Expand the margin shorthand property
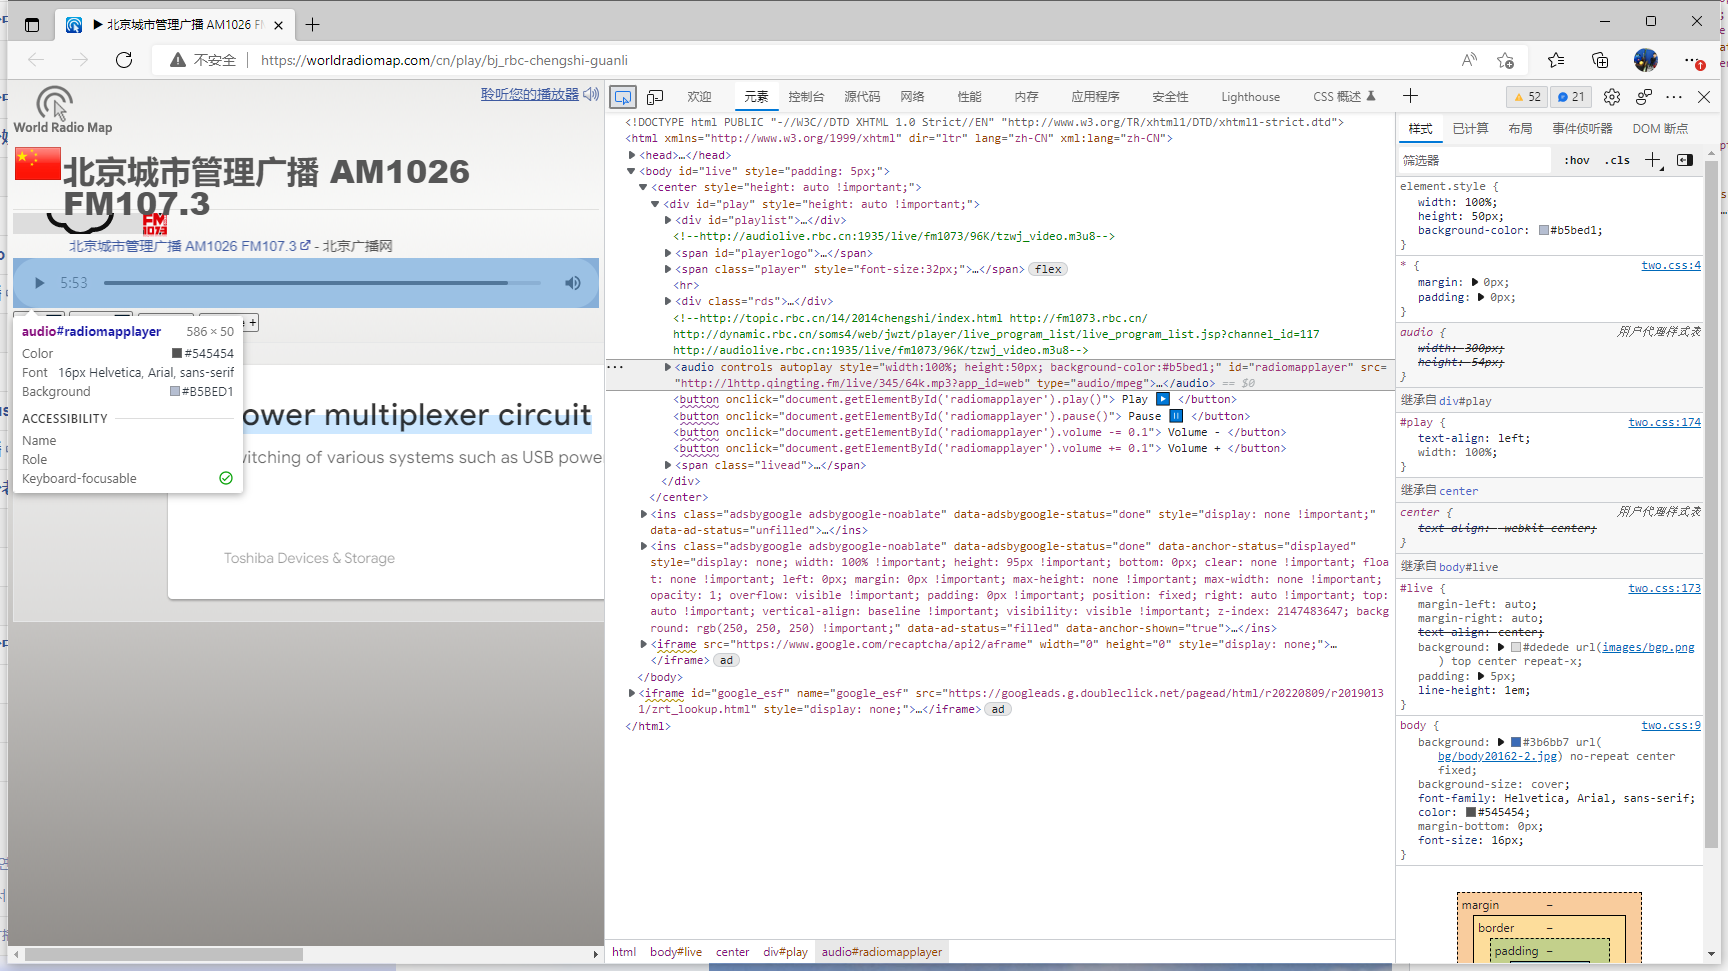The height and width of the screenshot is (971, 1728). coord(1475,282)
